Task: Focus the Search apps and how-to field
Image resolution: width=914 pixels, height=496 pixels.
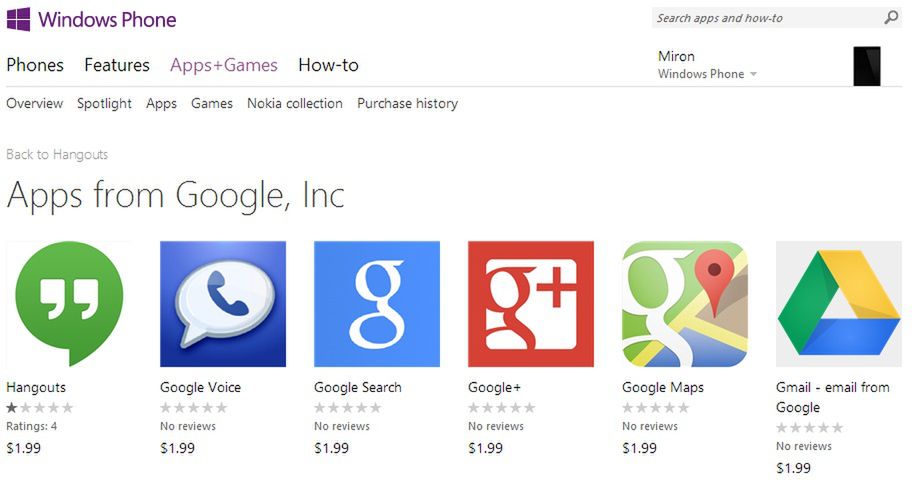Action: click(x=767, y=18)
